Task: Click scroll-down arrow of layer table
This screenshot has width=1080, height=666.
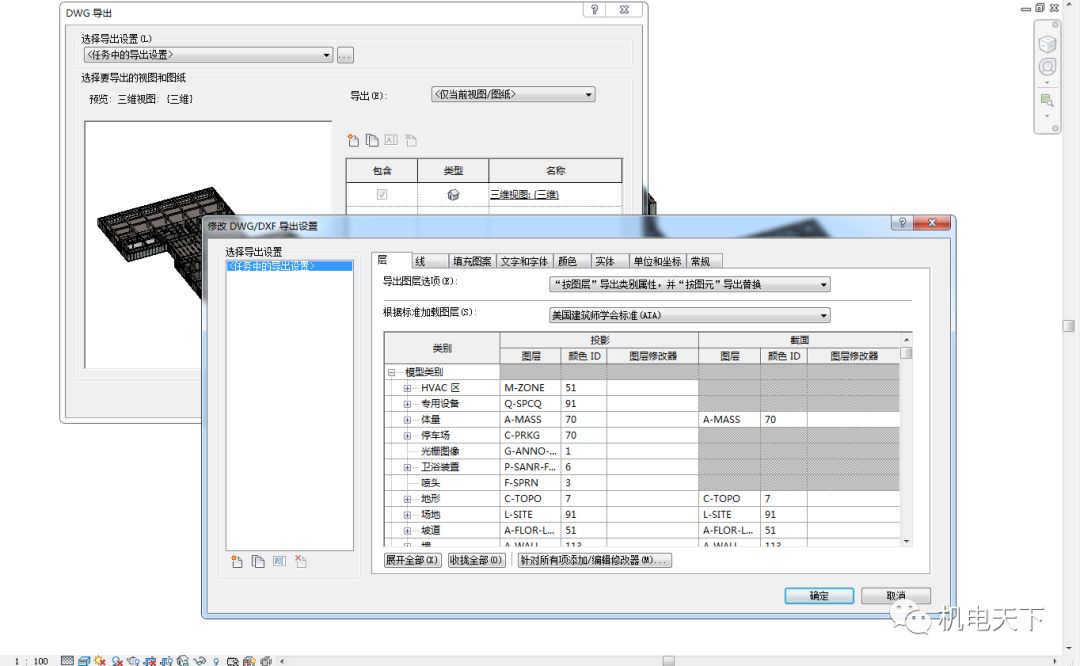Action: tap(906, 542)
